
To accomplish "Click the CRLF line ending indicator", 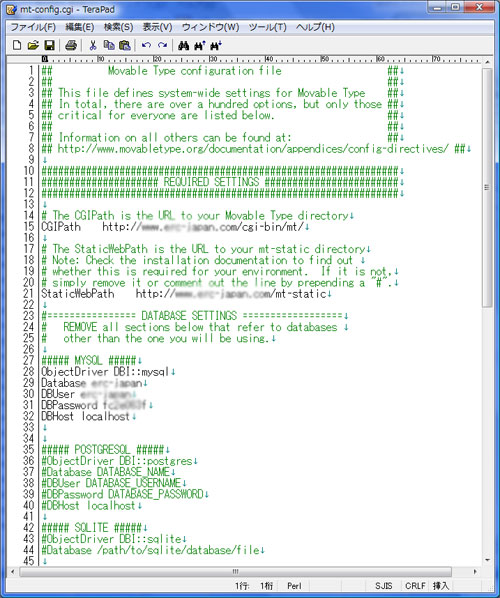I will pyautogui.click(x=415, y=585).
